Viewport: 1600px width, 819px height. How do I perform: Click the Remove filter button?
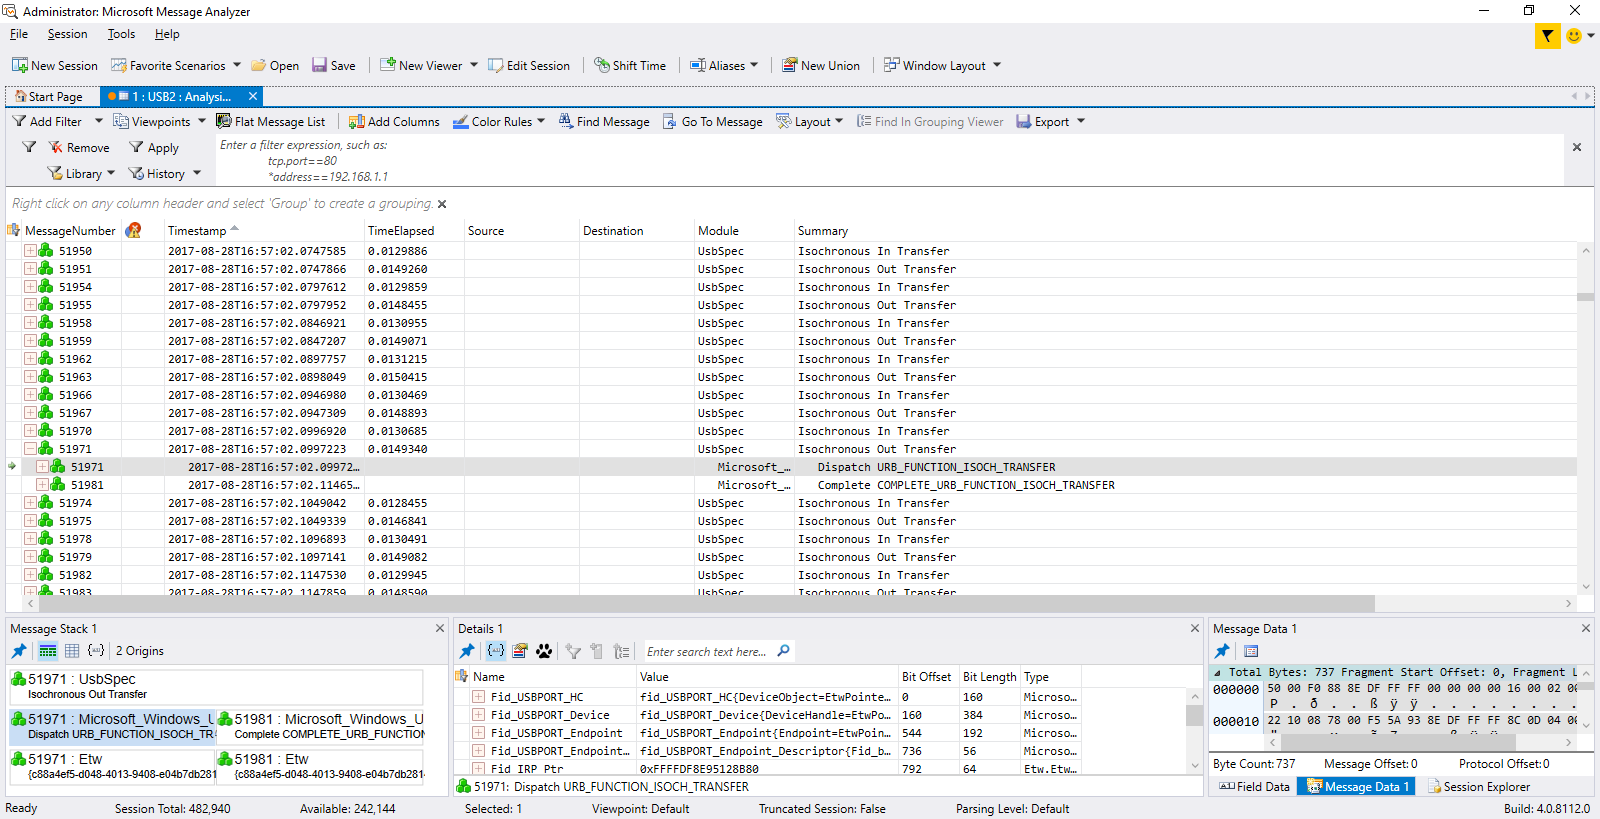(79, 147)
